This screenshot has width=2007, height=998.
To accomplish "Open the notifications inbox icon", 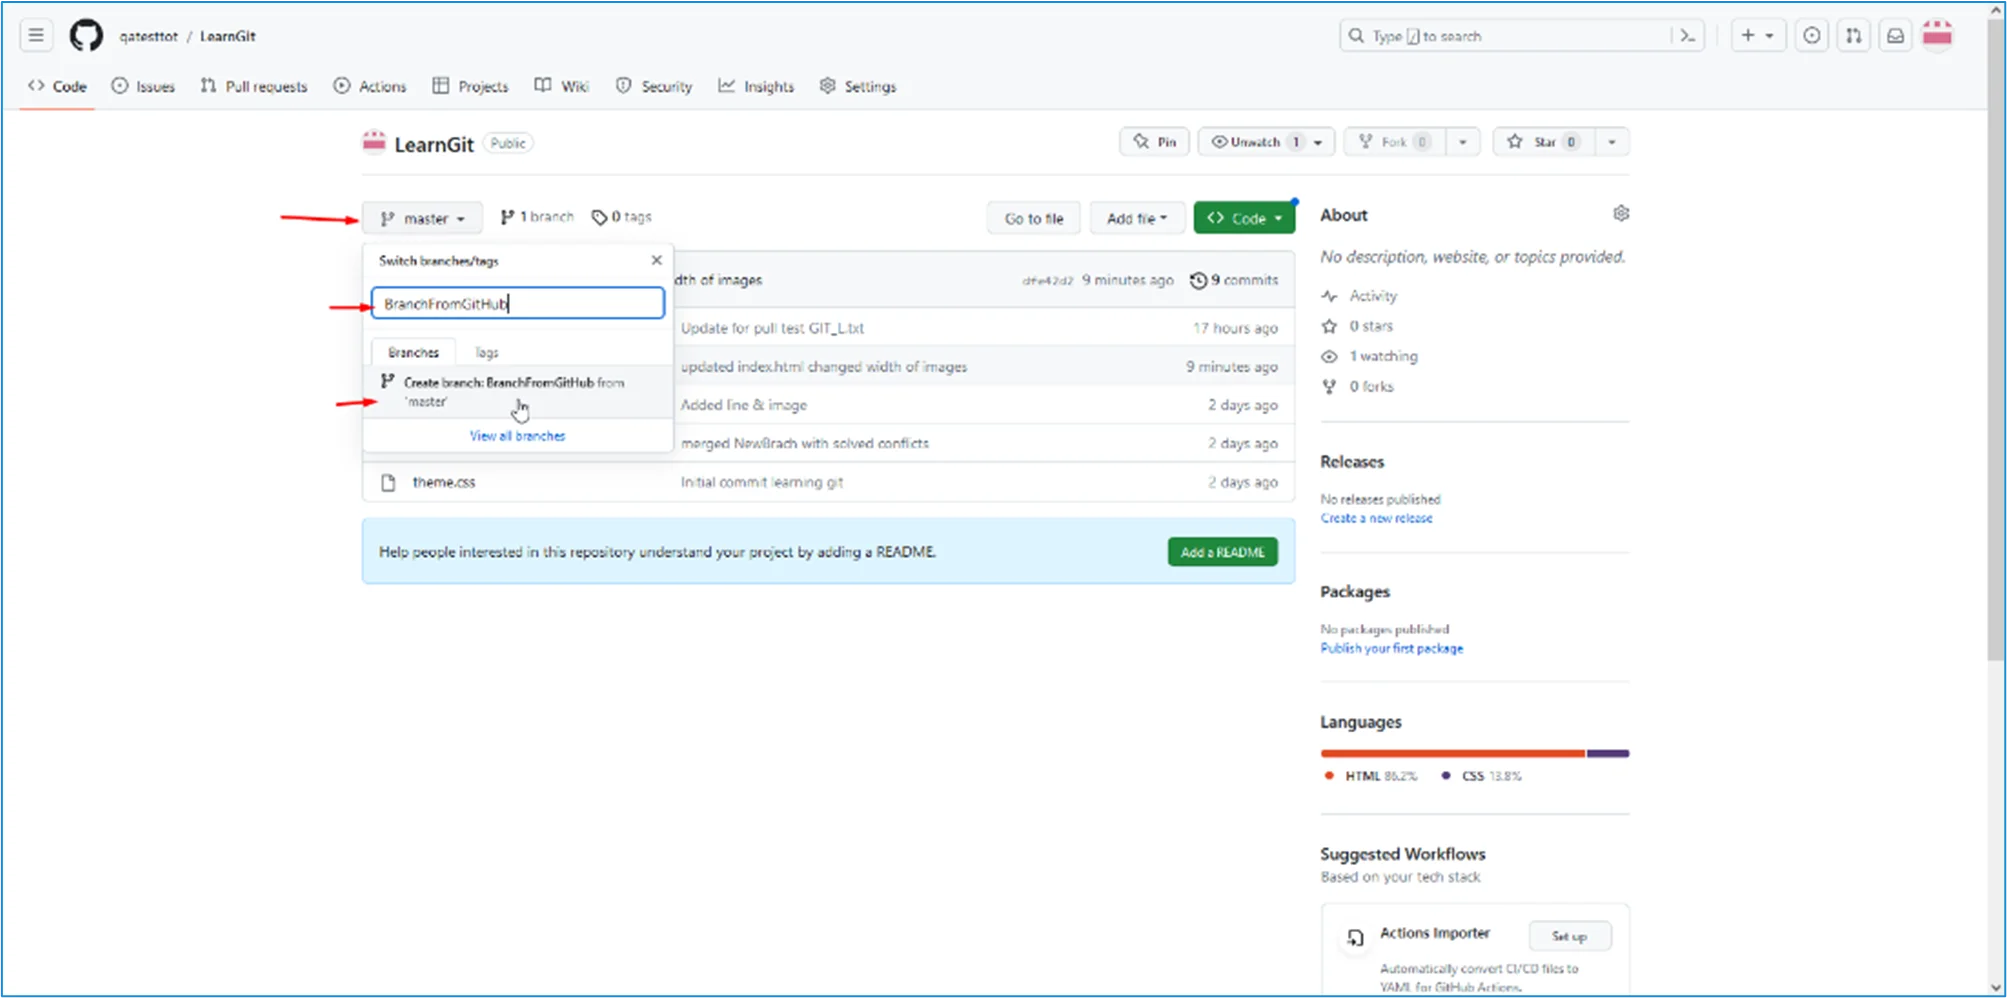I will pyautogui.click(x=1895, y=36).
